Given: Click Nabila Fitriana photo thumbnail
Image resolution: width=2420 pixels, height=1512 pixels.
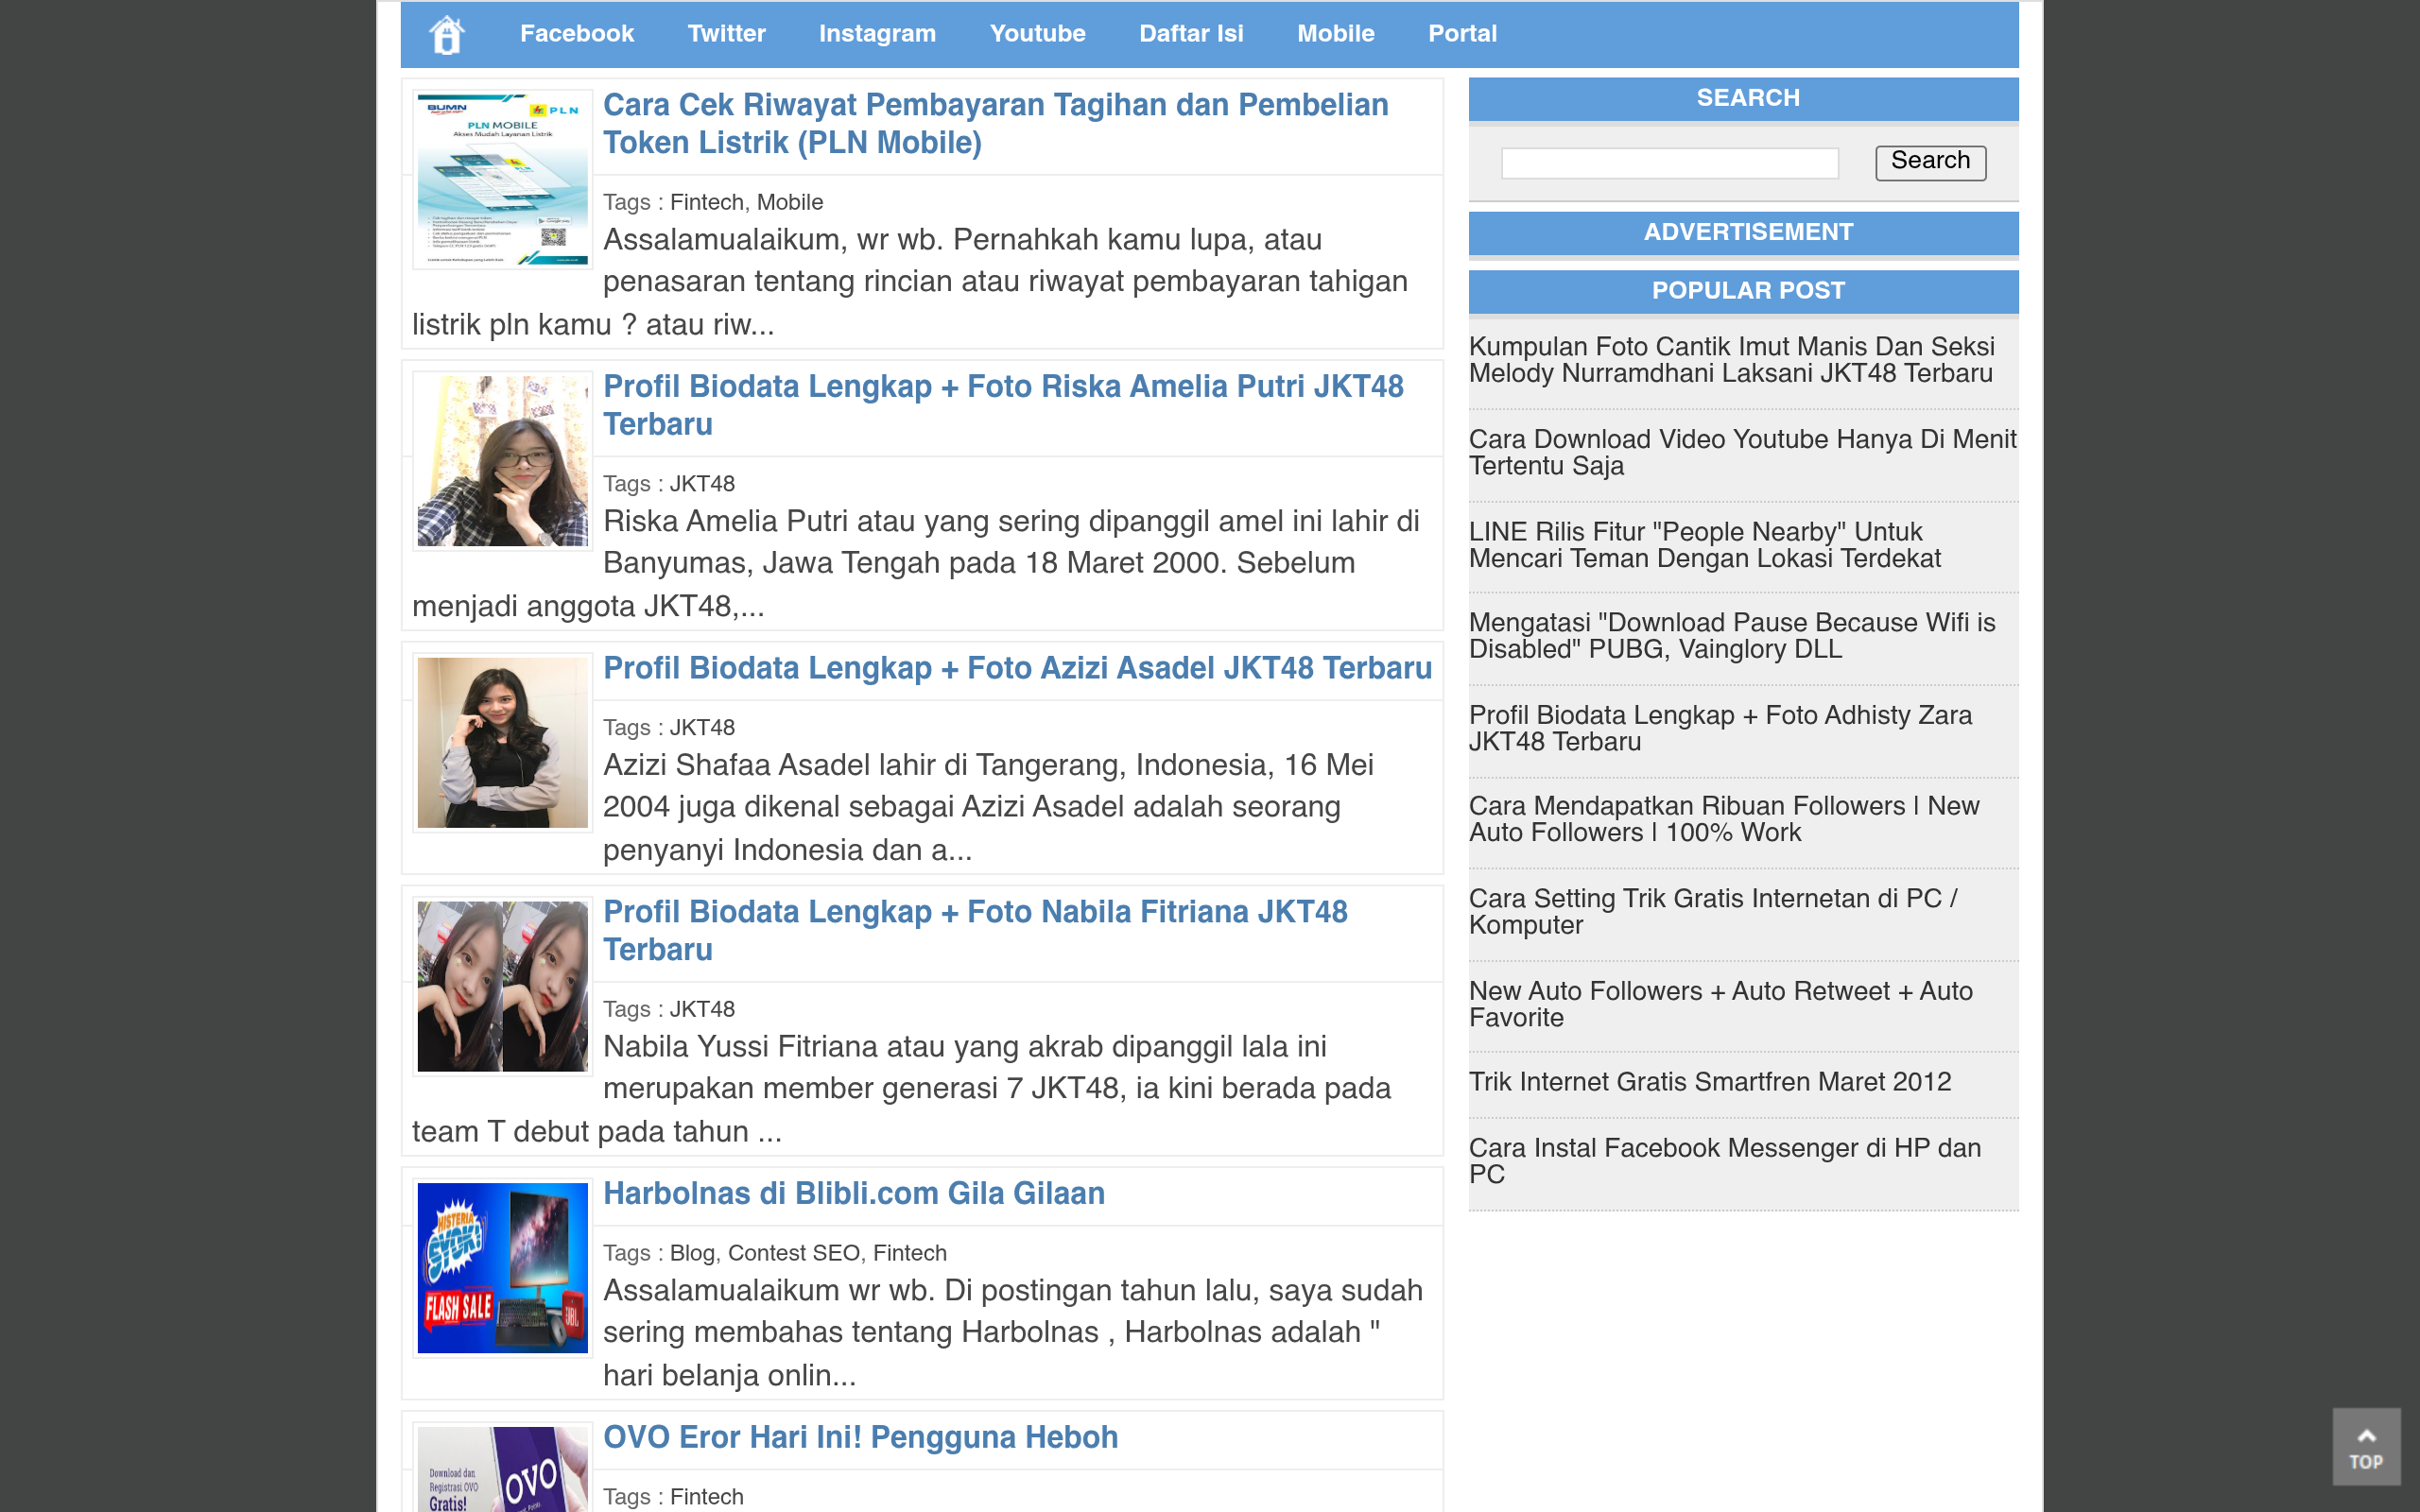Looking at the screenshot, I should [x=502, y=987].
